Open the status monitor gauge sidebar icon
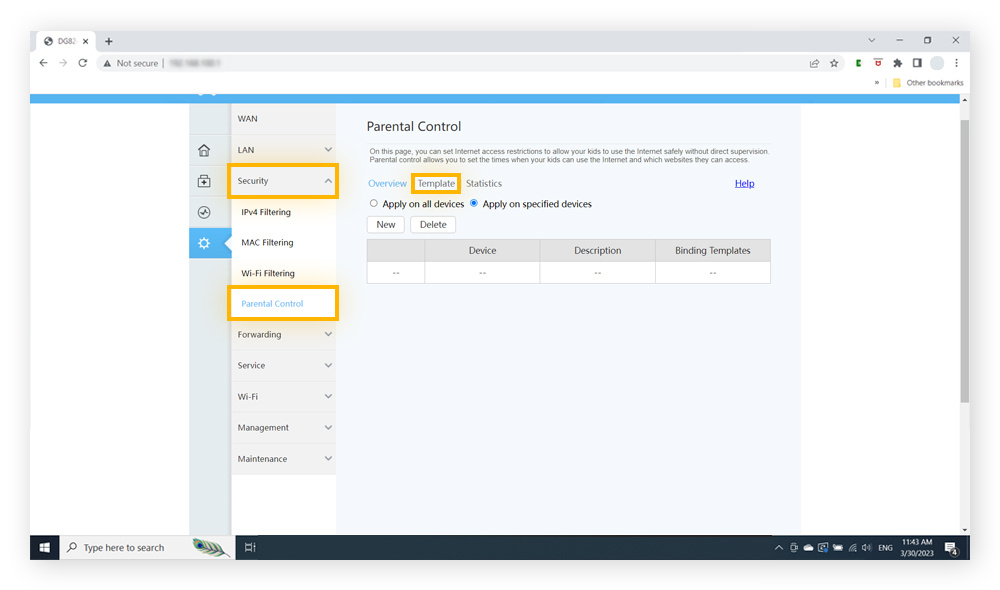This screenshot has height=590, width=1000. pos(204,212)
